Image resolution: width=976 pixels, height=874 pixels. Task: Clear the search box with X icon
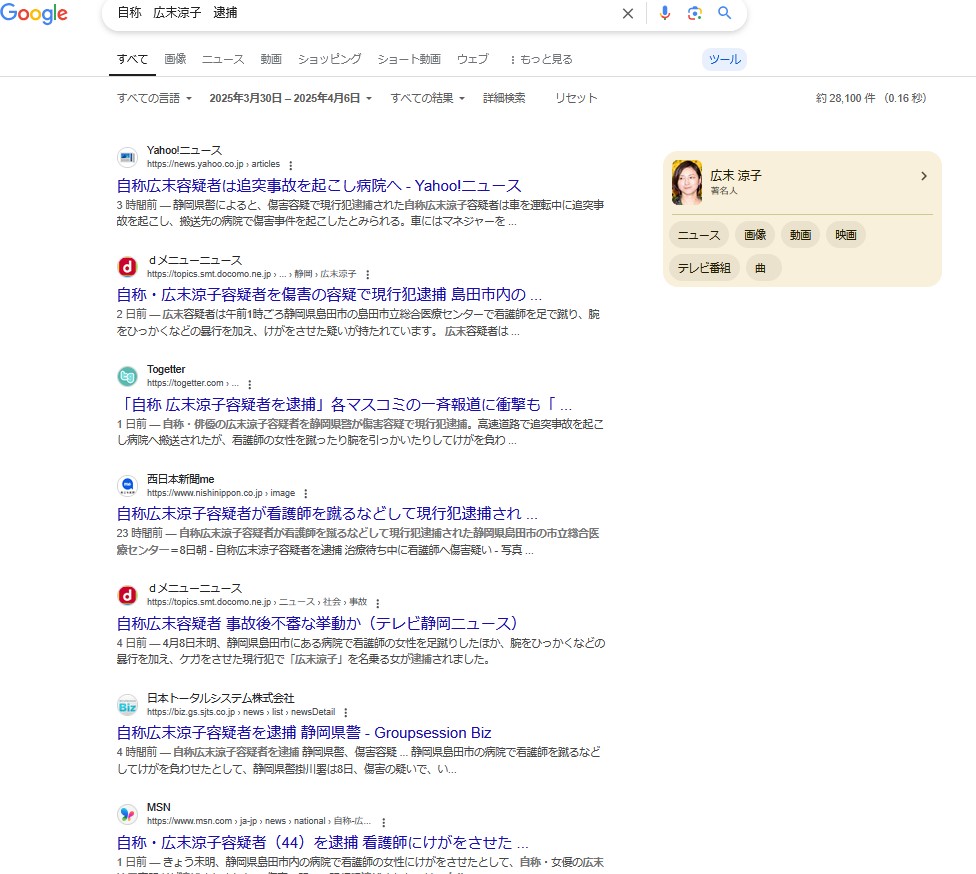pyautogui.click(x=627, y=13)
